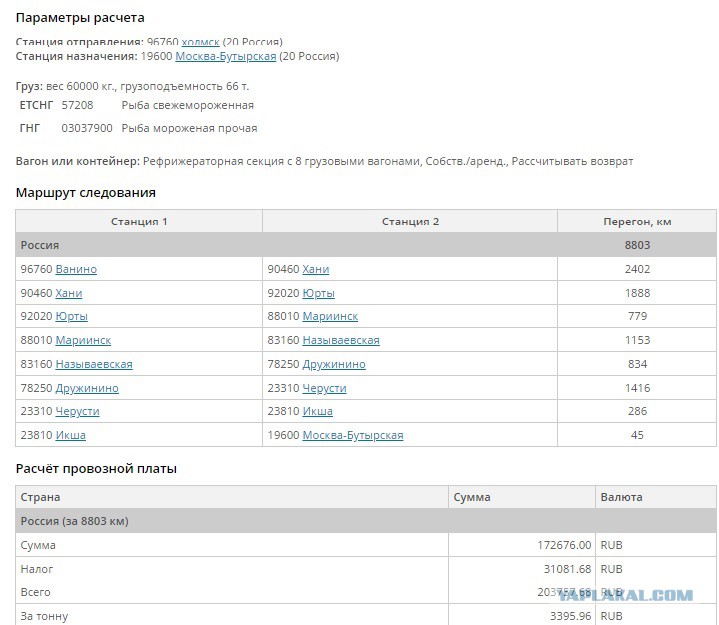Select the tax amount 31081.68

click(x=568, y=569)
